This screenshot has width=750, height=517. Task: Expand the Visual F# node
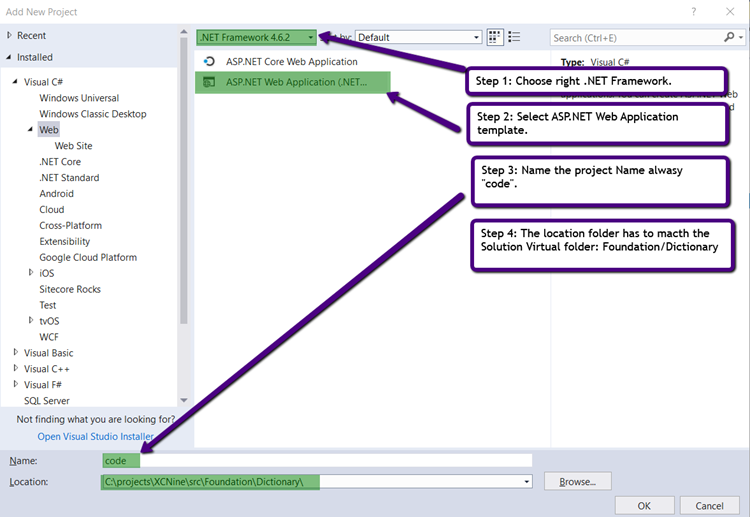pyautogui.click(x=16, y=384)
